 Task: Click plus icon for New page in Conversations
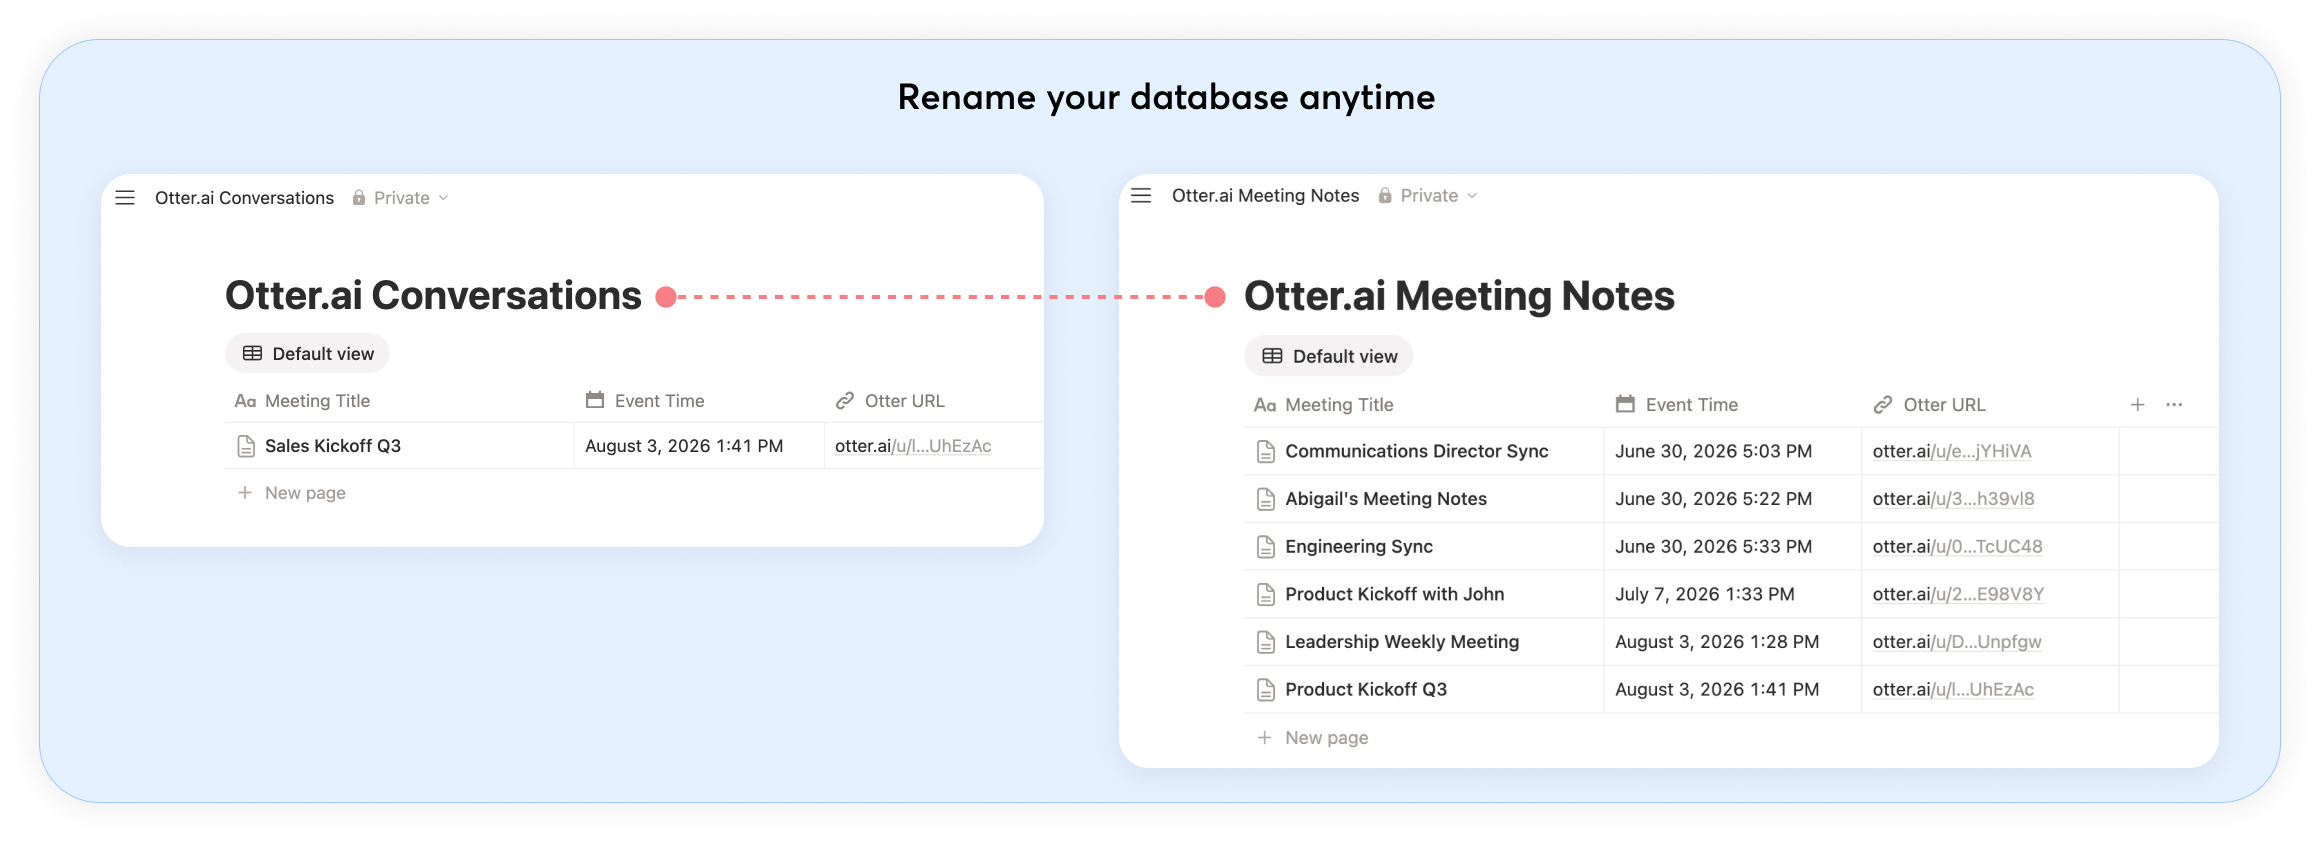pyautogui.click(x=245, y=493)
